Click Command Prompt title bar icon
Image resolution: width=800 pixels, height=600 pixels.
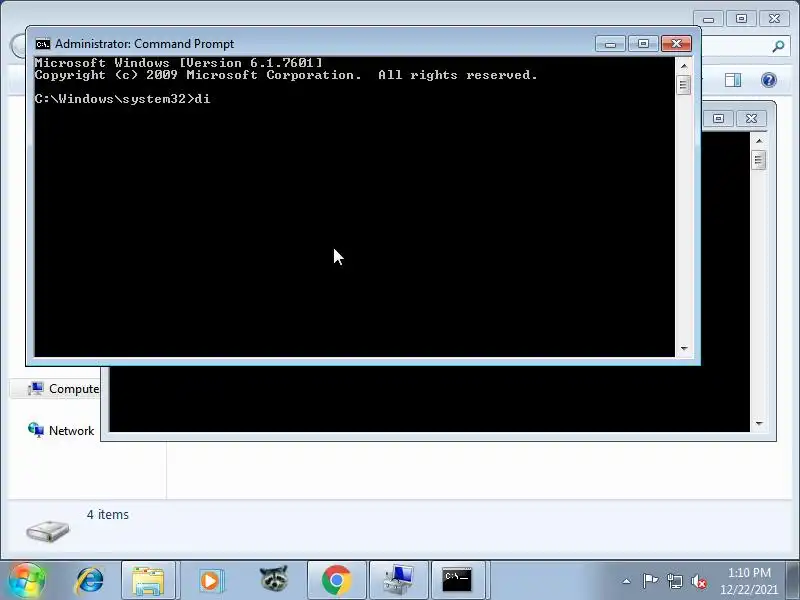(x=42, y=44)
